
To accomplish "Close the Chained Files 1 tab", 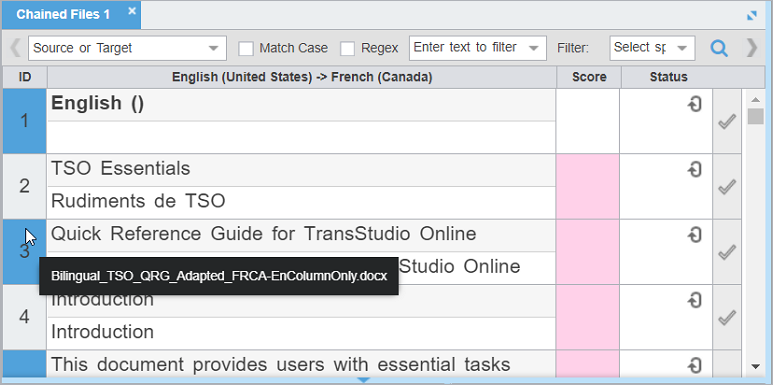I will pyautogui.click(x=132, y=10).
